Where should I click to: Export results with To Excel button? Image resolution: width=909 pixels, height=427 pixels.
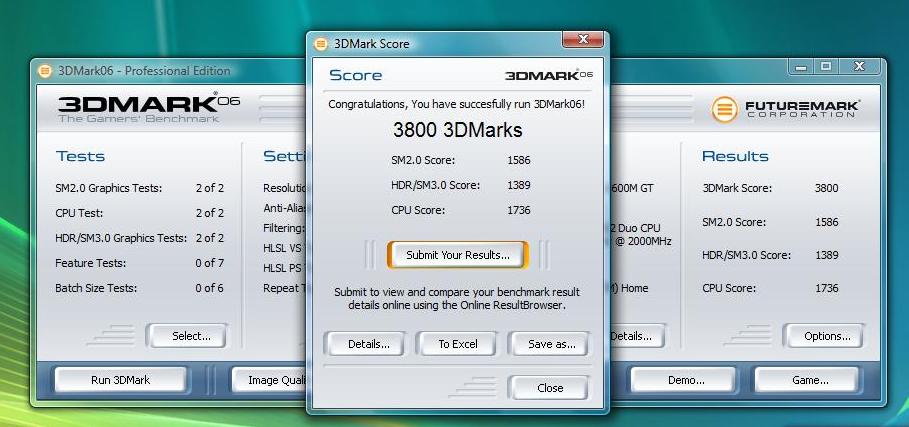pos(458,344)
